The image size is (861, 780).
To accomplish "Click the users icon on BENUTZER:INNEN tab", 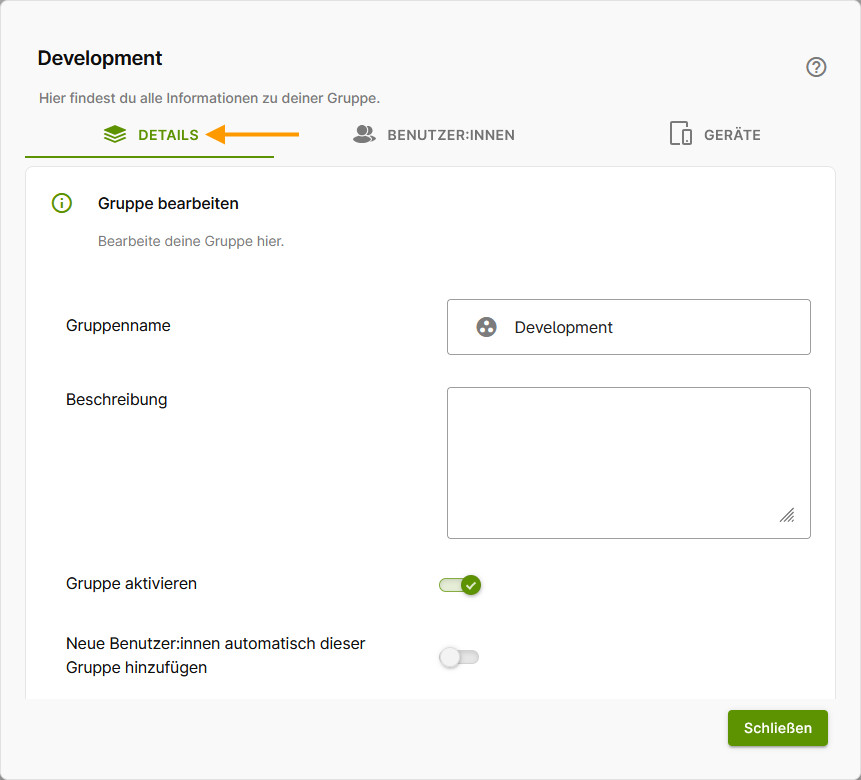I will [x=362, y=133].
